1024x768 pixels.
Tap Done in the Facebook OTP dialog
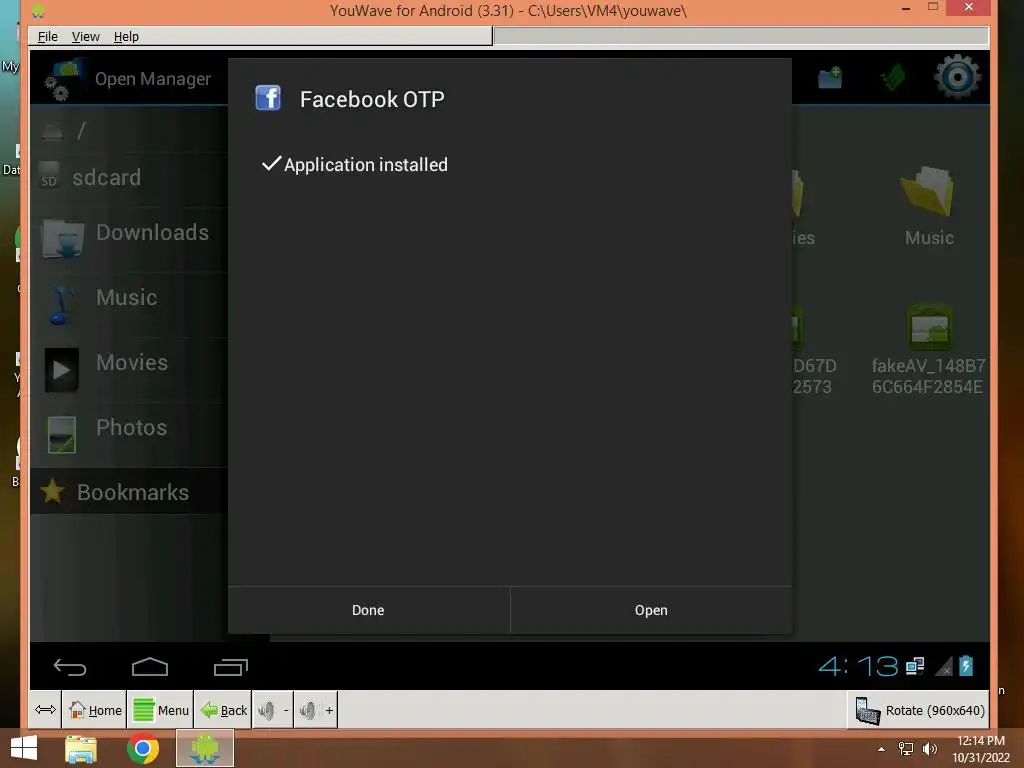coord(368,610)
